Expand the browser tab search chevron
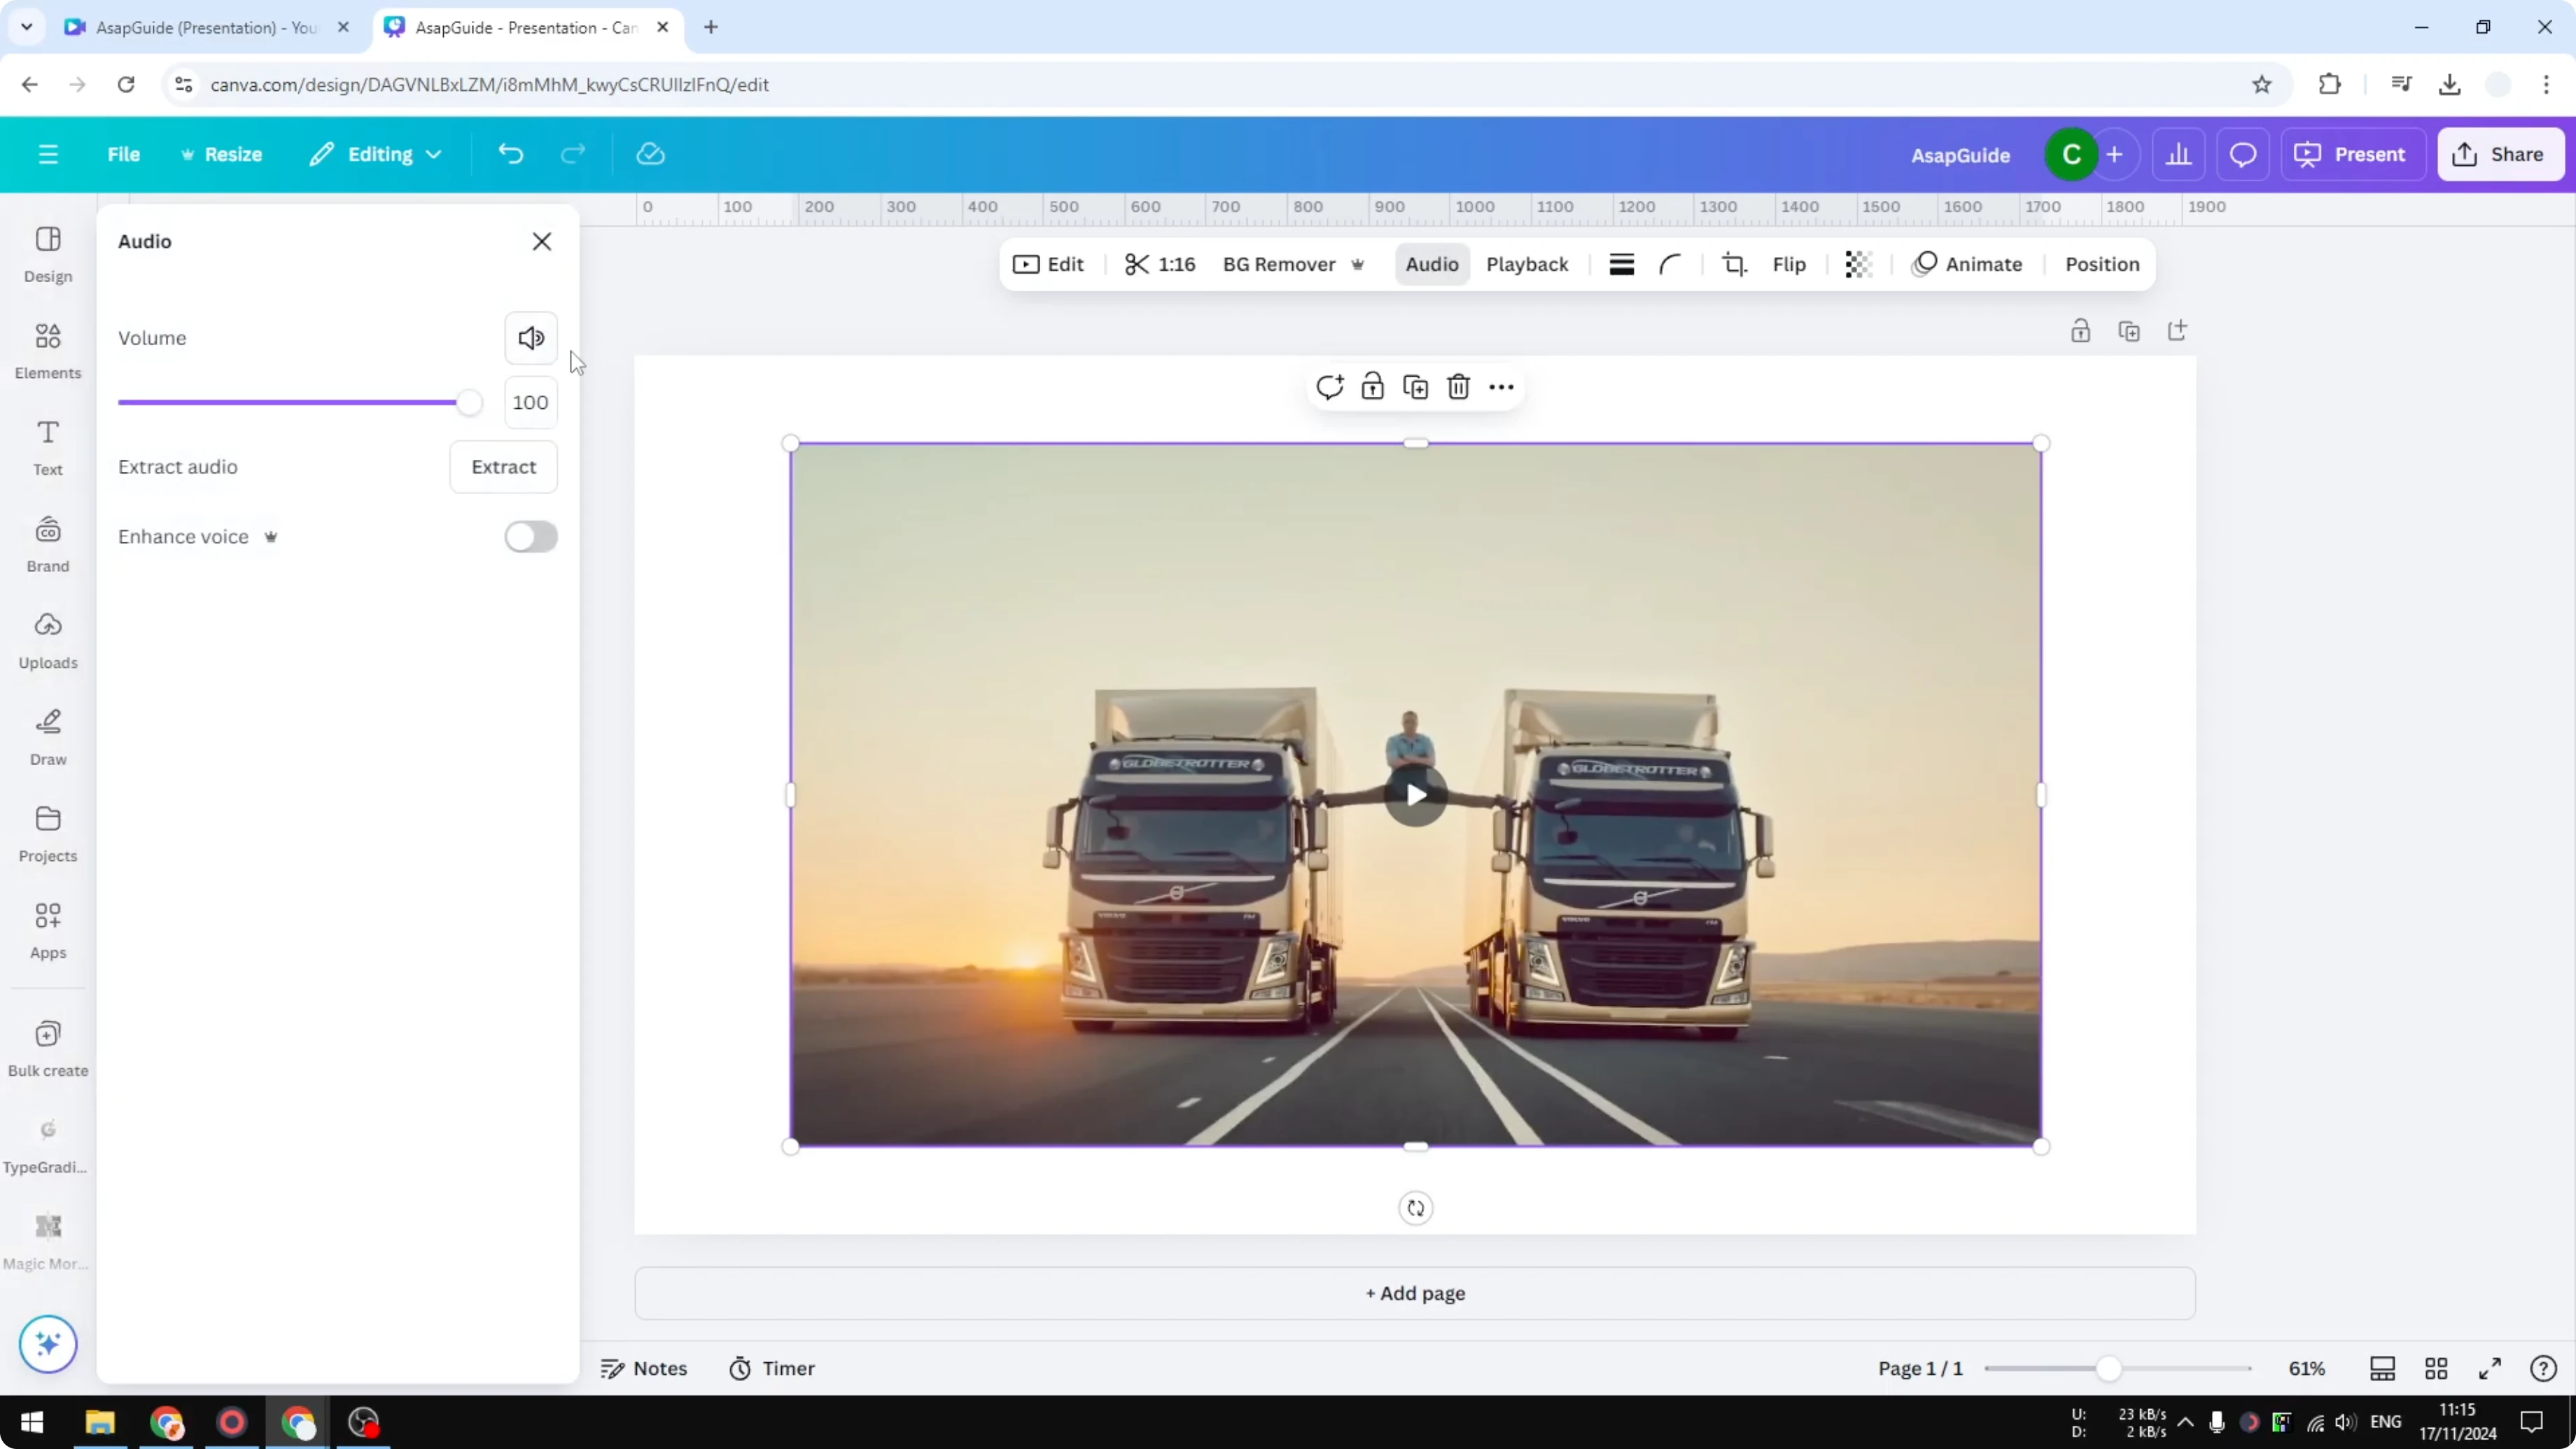Screen dimensions: 2576x1449 point(26,27)
